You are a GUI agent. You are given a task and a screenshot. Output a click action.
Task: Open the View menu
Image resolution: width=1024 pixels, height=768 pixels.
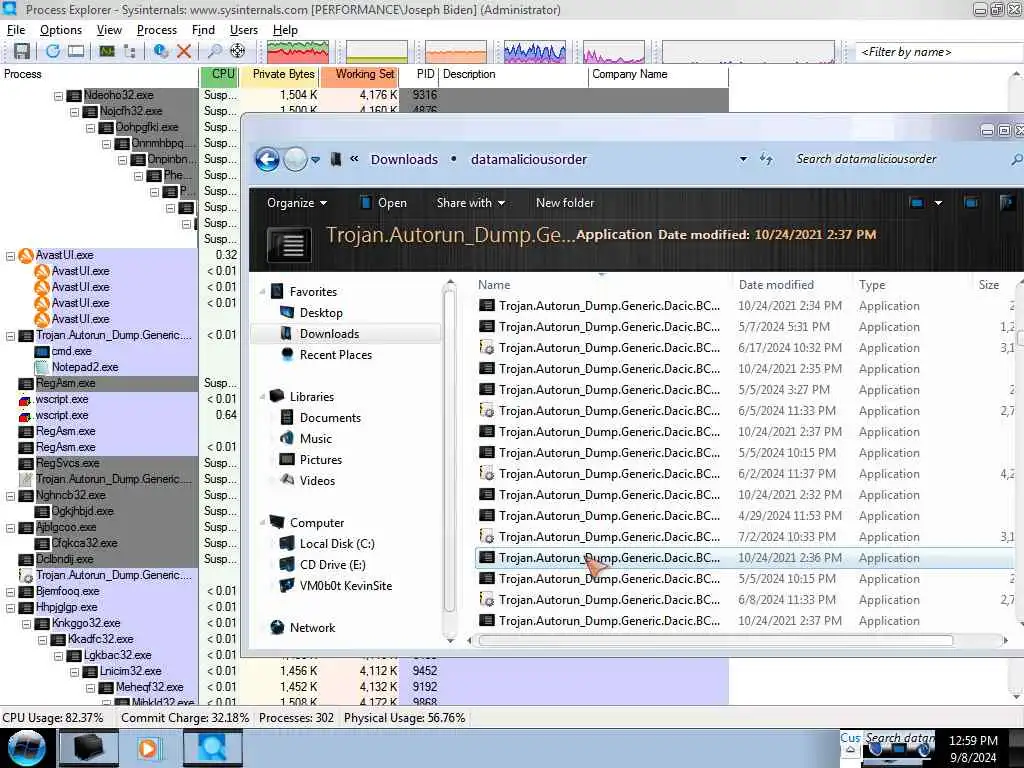[109, 30]
